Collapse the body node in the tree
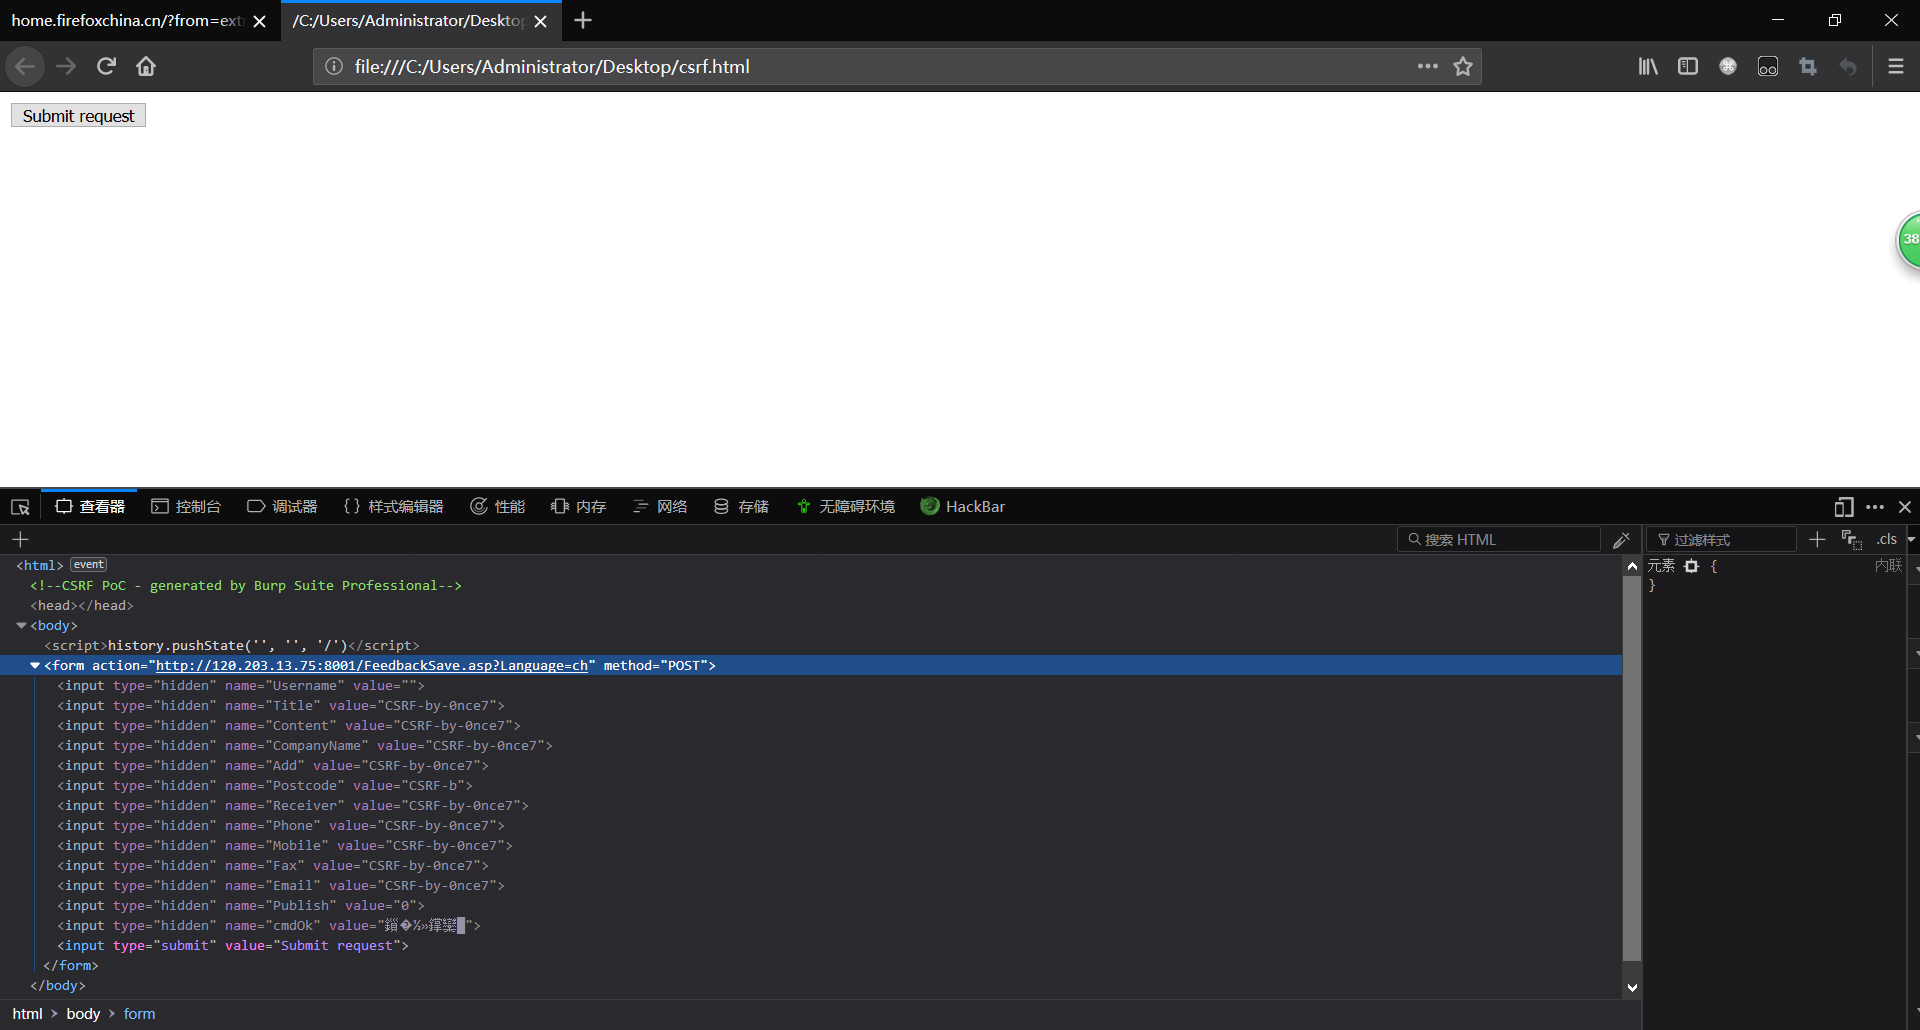Viewport: 1920px width, 1030px height. point(21,626)
